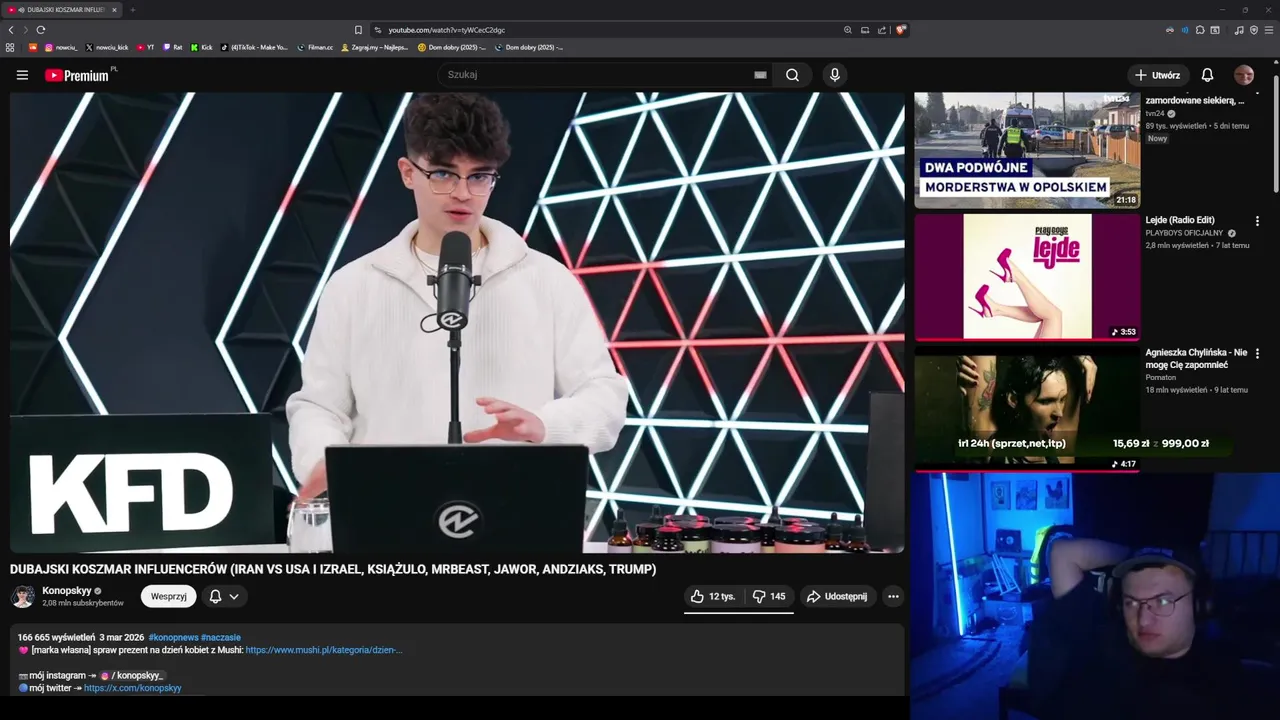Click the Wesprzyj button
Viewport: 1280px width, 720px height.
(x=168, y=596)
